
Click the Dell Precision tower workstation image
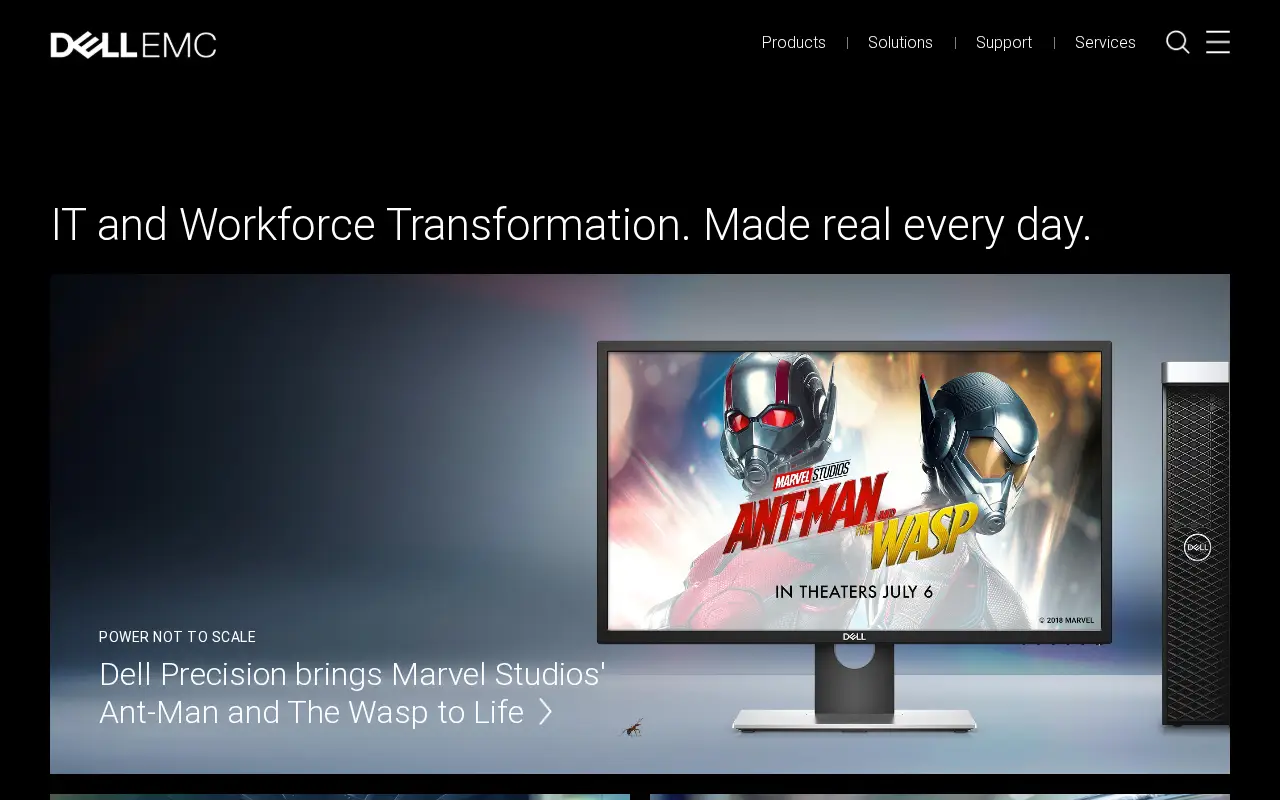click(1195, 543)
